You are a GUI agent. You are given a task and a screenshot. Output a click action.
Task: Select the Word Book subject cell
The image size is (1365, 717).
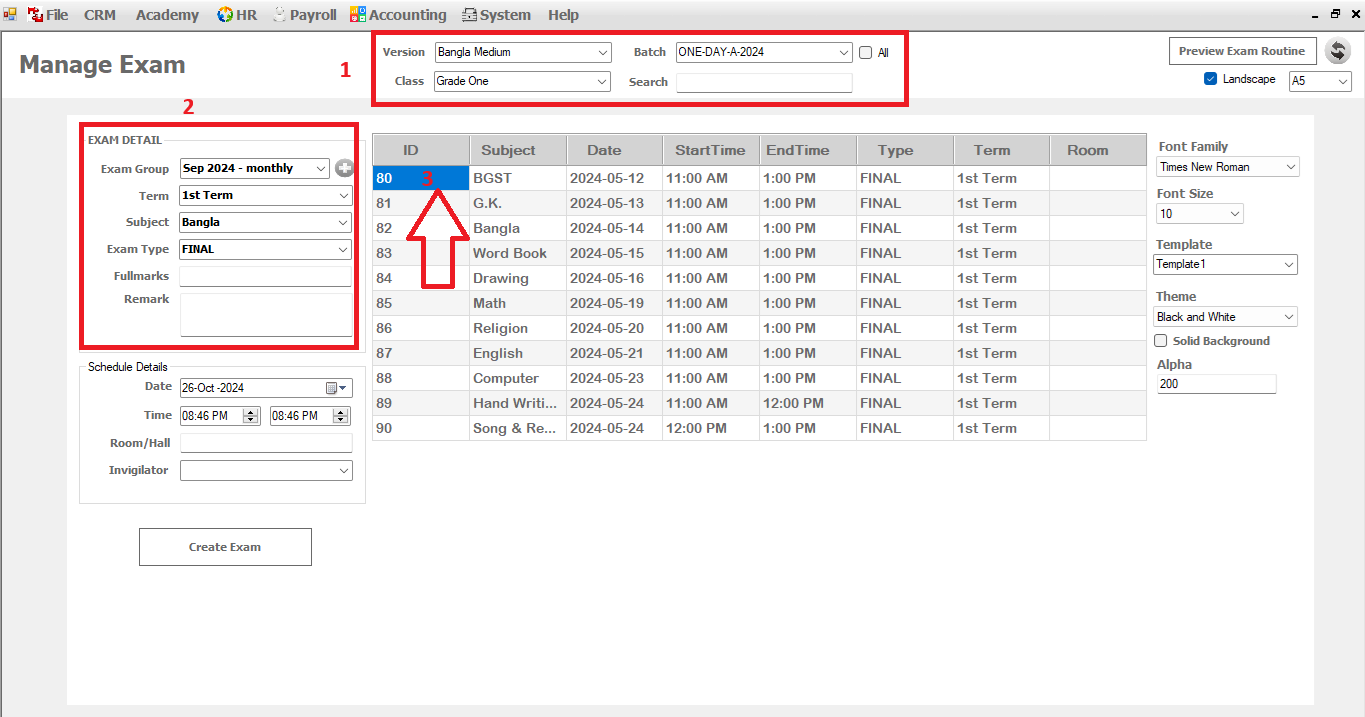[518, 253]
